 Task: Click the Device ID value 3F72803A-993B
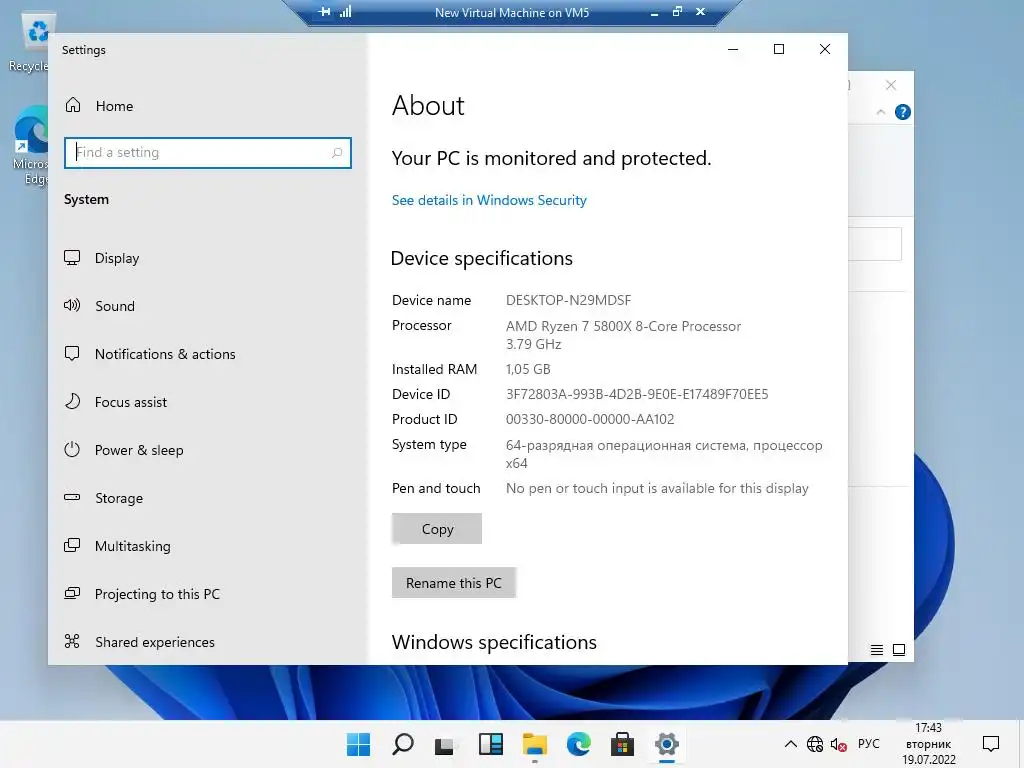637,394
